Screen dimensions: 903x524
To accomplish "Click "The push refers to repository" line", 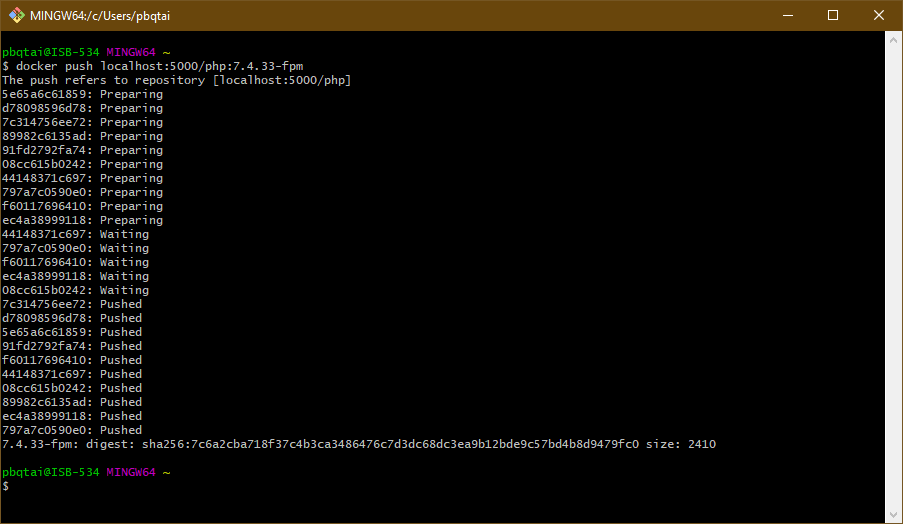I will point(176,80).
